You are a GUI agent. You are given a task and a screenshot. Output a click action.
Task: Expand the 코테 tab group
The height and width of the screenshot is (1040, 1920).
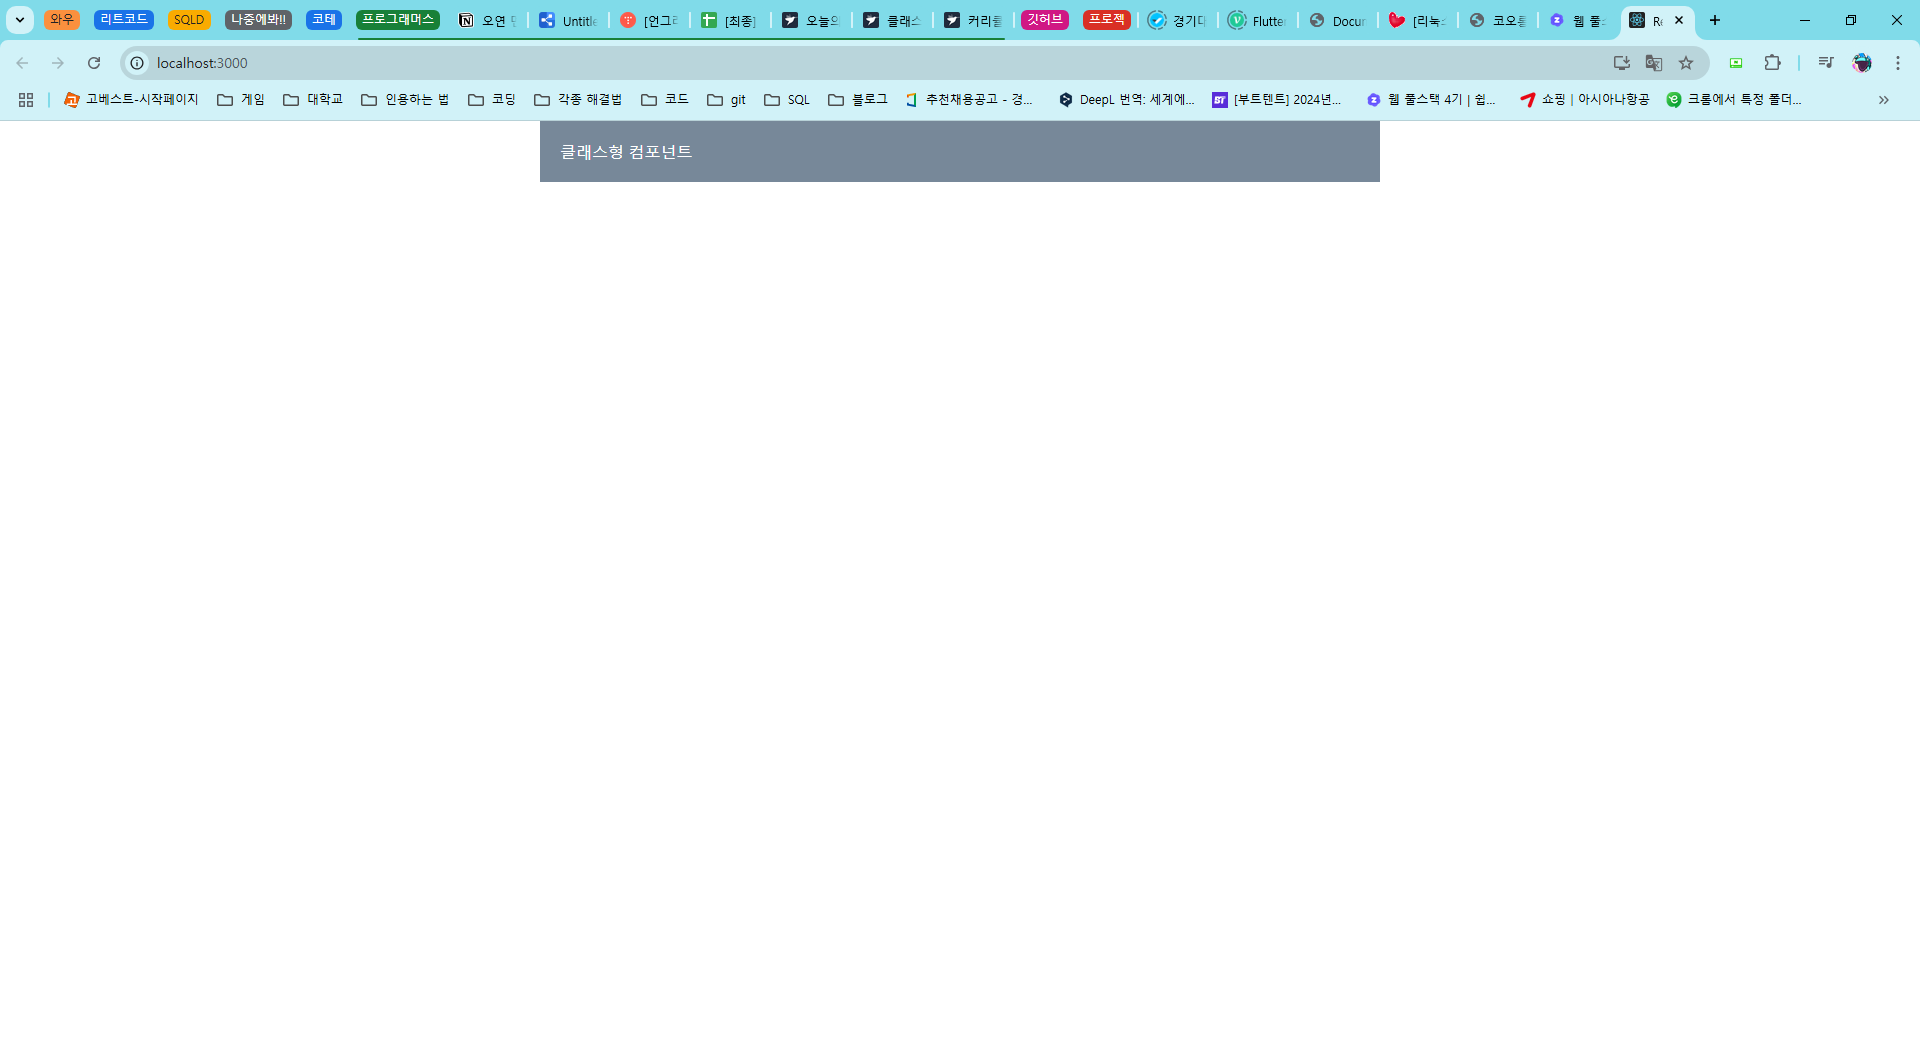(324, 20)
